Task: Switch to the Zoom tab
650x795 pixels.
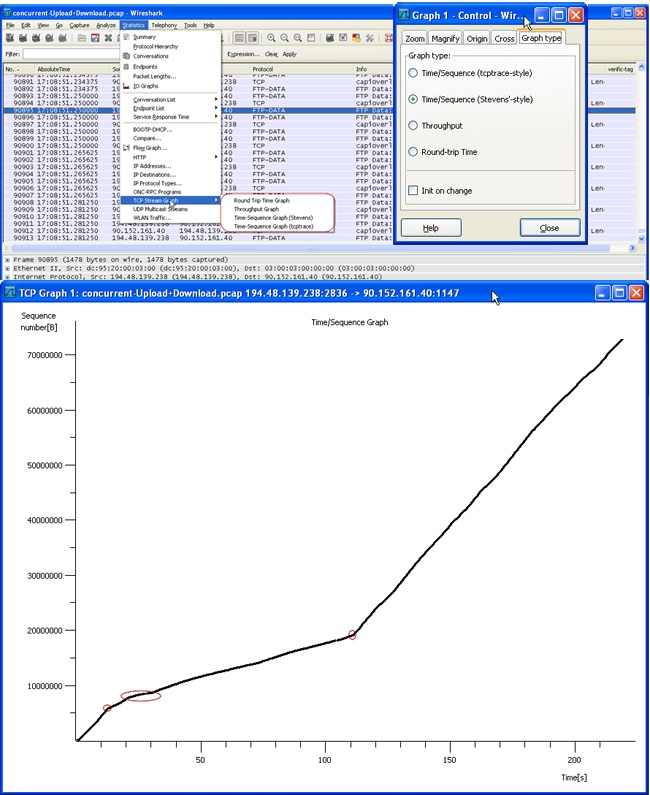Action: [x=415, y=39]
